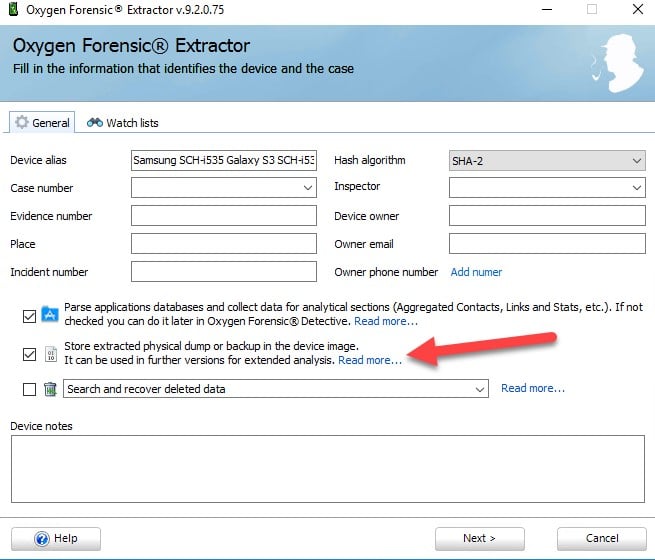
Task: Click the Device notes label
Action: click(41, 426)
